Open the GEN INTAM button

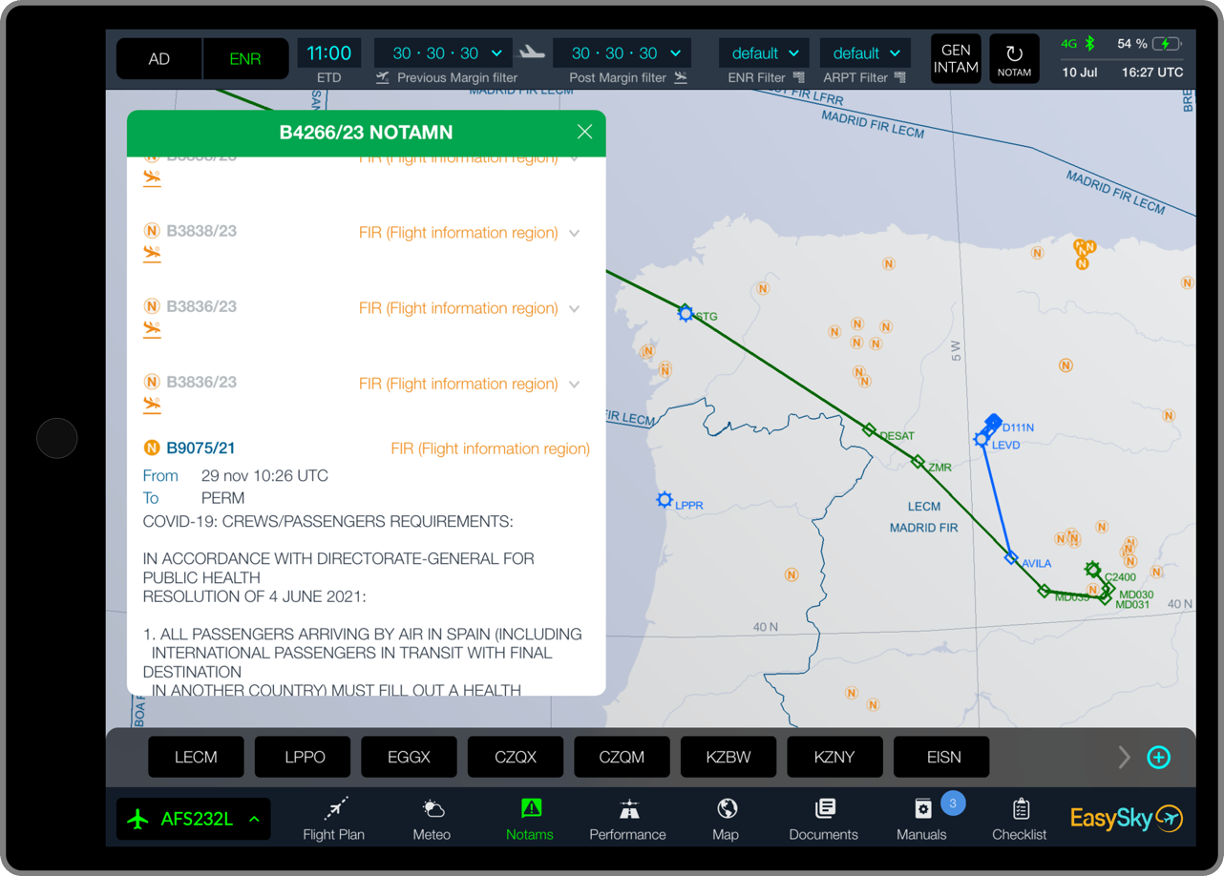point(956,59)
